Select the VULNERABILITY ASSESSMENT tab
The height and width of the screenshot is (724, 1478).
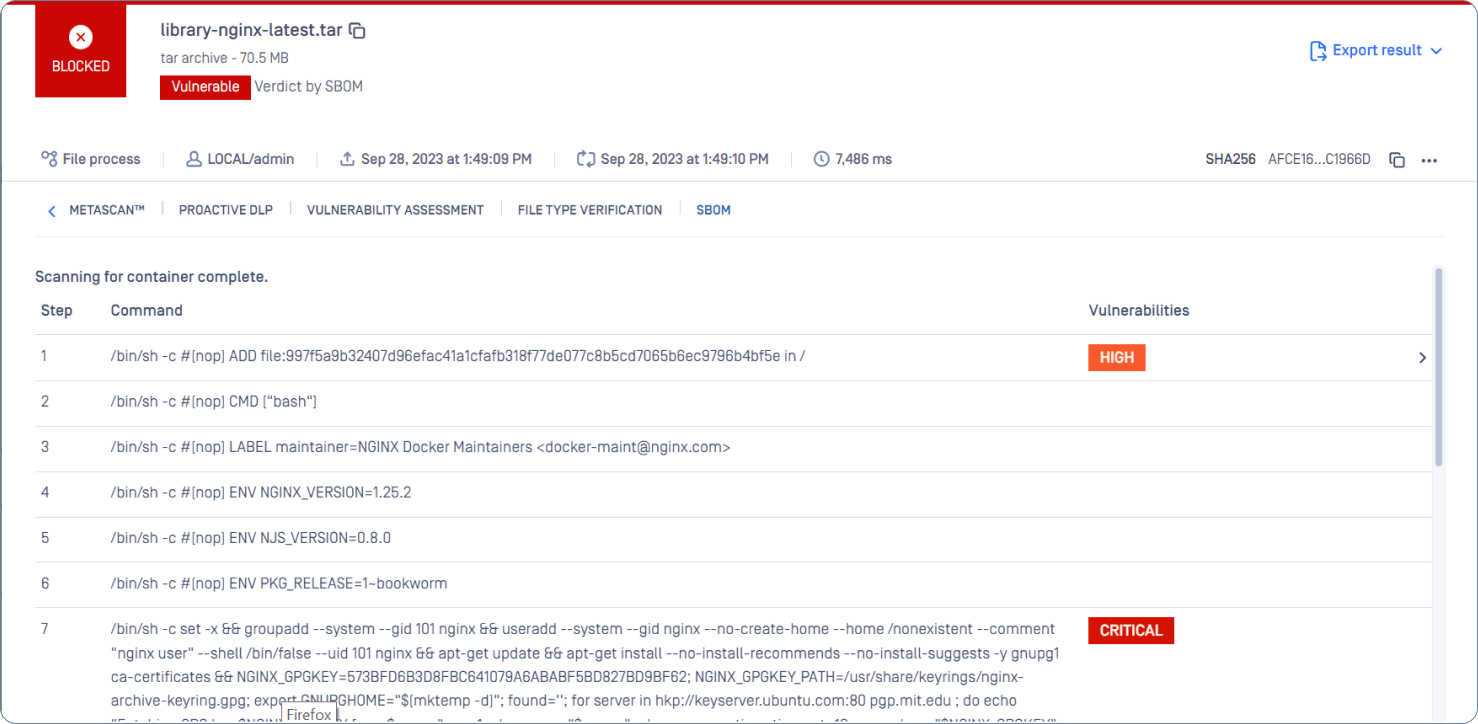(x=395, y=210)
